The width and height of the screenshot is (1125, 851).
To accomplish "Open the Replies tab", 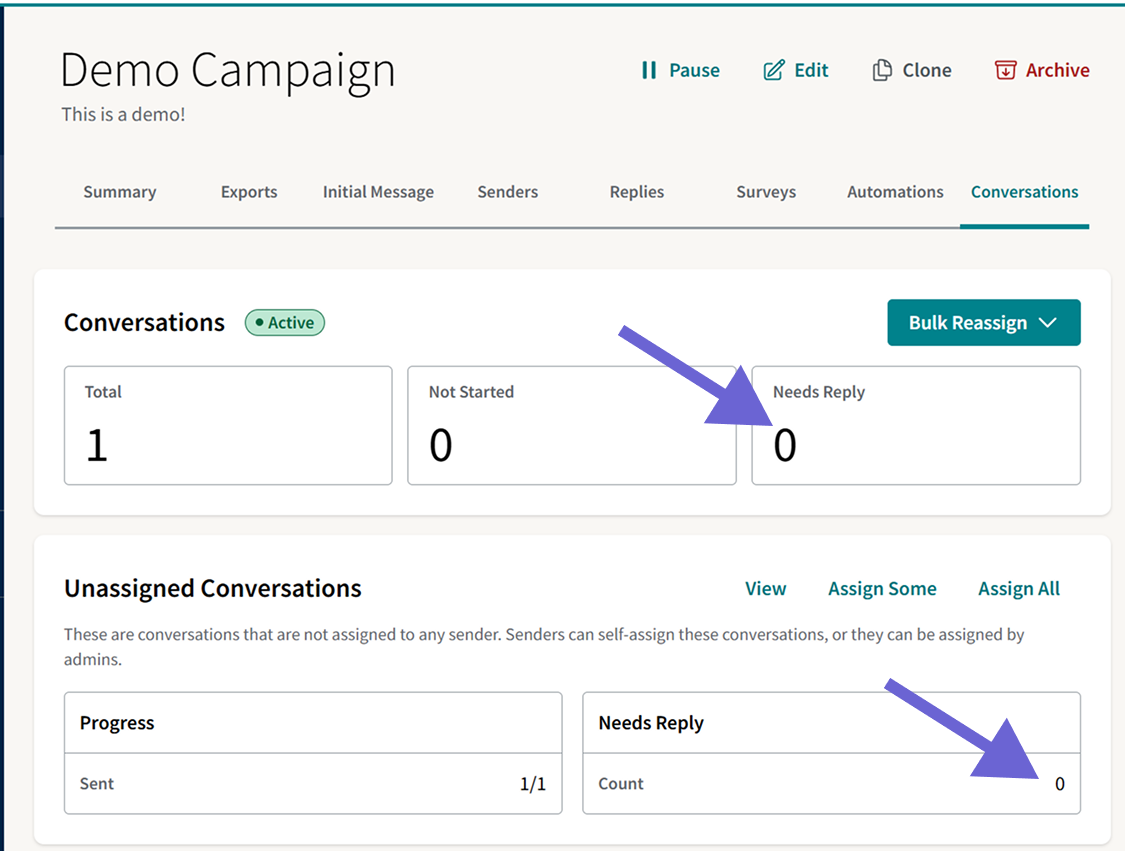I will pyautogui.click(x=637, y=192).
